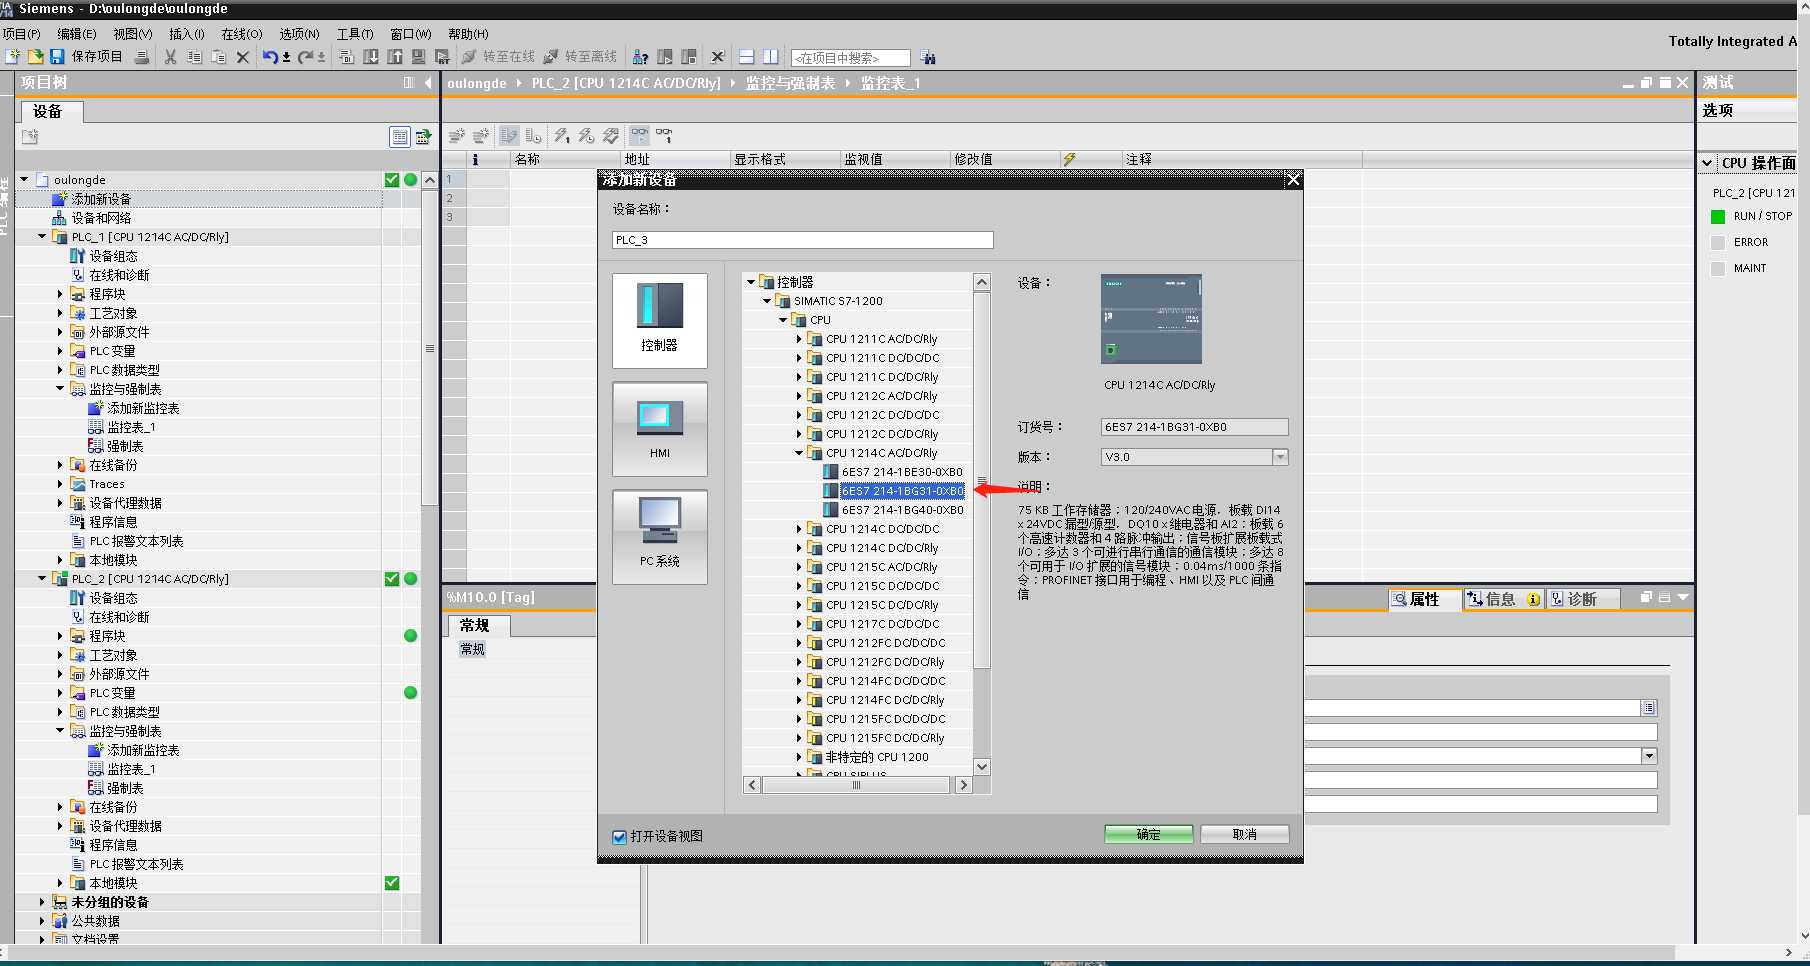Click the copy icon in toolbar
Viewport: 1810px width, 966px height.
pos(195,57)
